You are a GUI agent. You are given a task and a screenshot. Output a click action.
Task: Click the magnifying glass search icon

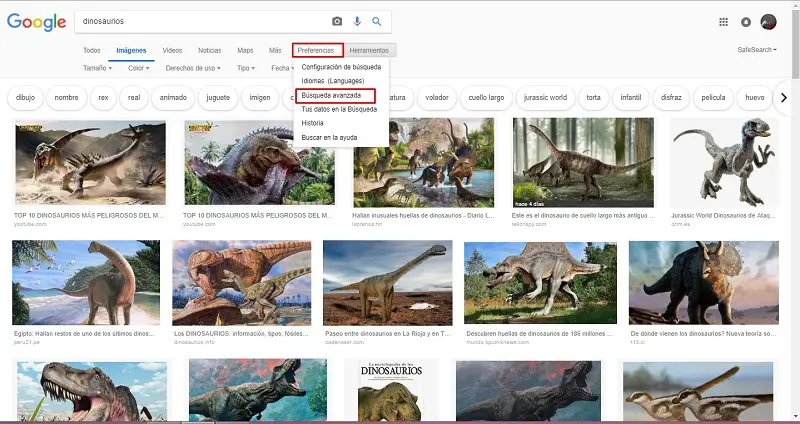pyautogui.click(x=377, y=21)
